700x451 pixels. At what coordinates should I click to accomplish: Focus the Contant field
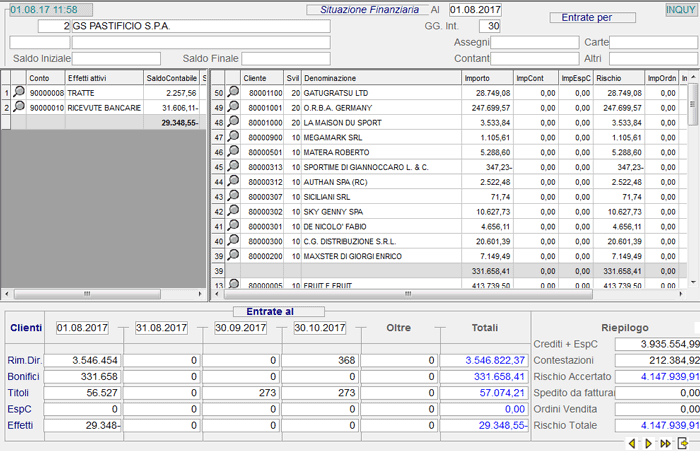tap(534, 58)
